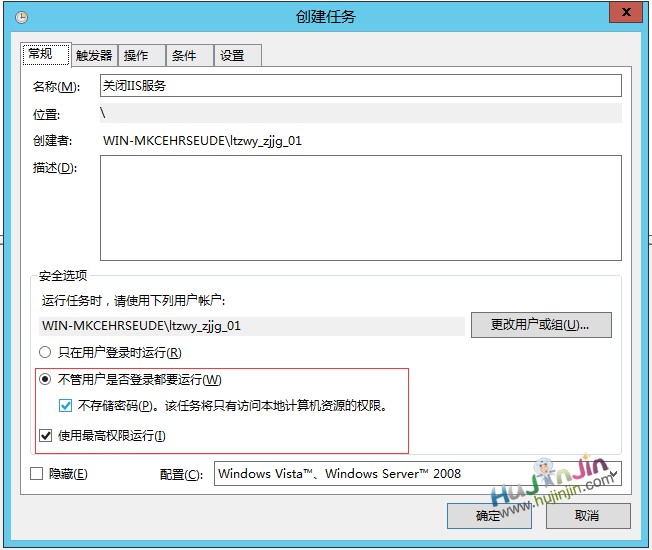This screenshot has width=652, height=550.
Task: Click the clock icon in the title bar
Action: [21, 17]
